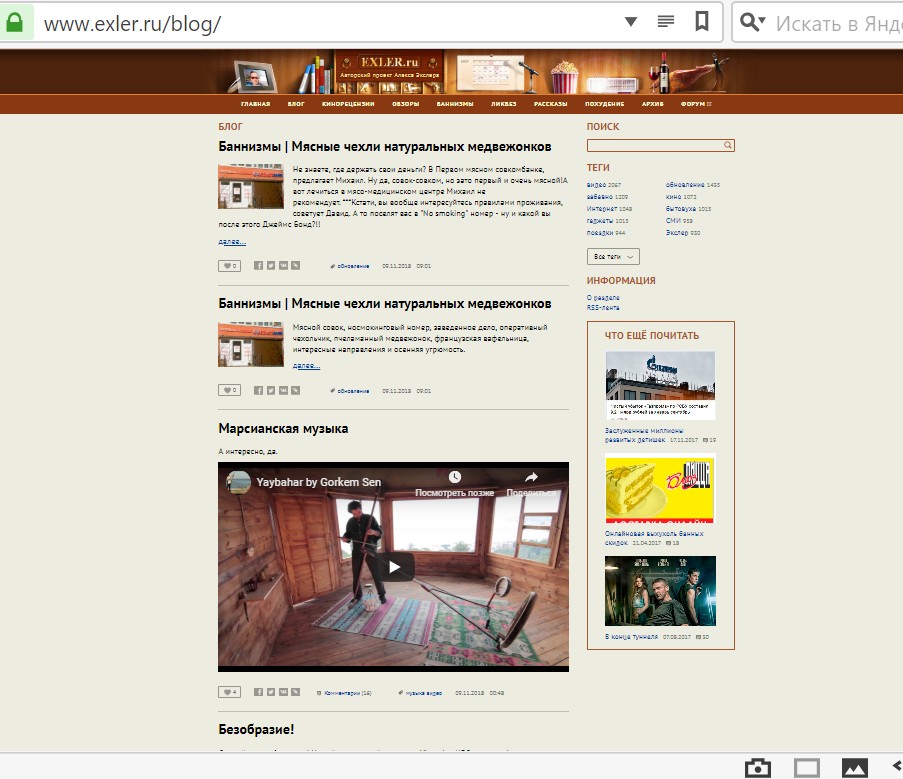Click the 'видео' tag link
The image size is (903, 779).
(x=596, y=185)
